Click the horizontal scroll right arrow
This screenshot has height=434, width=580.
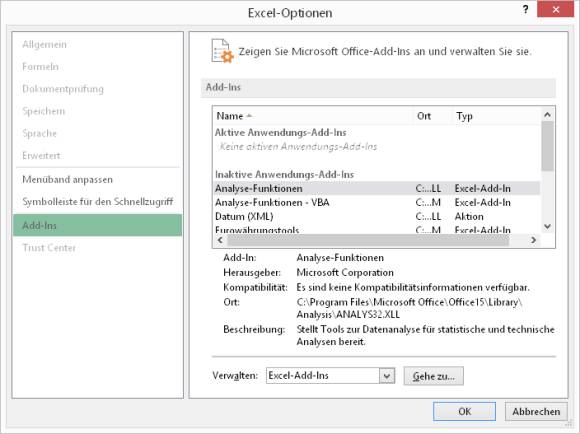533,240
